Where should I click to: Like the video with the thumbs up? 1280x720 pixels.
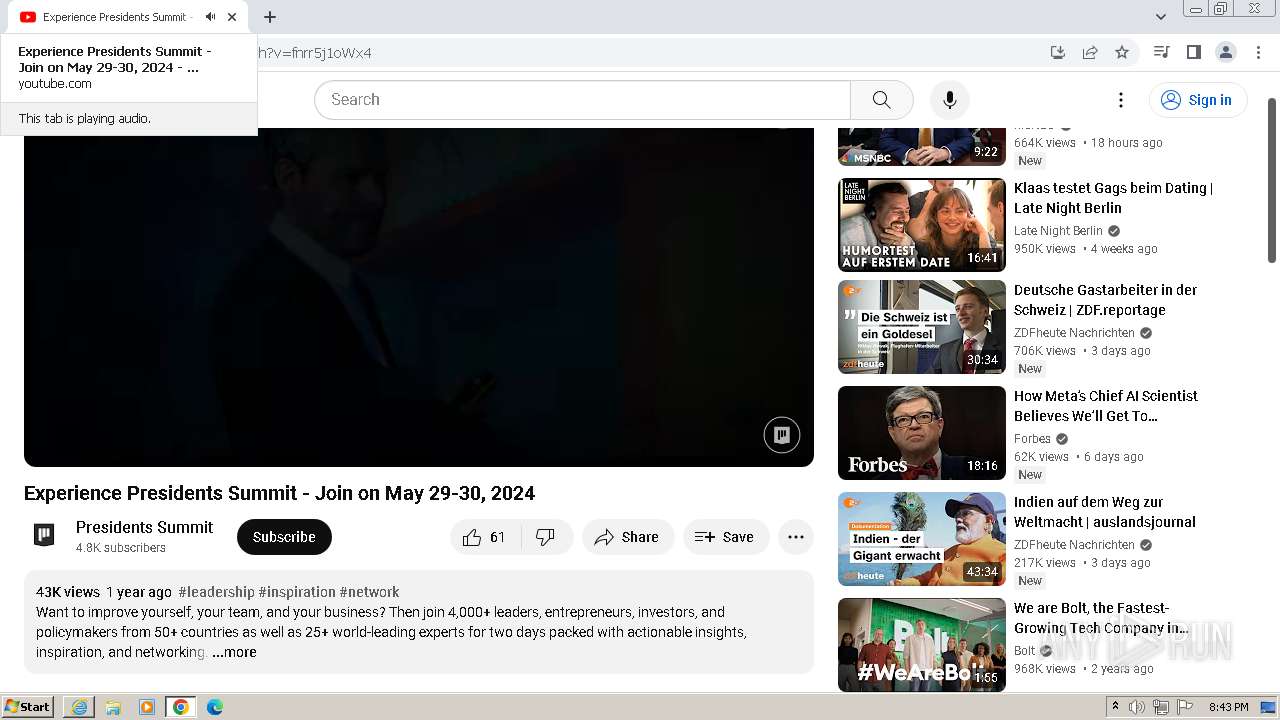(486, 537)
